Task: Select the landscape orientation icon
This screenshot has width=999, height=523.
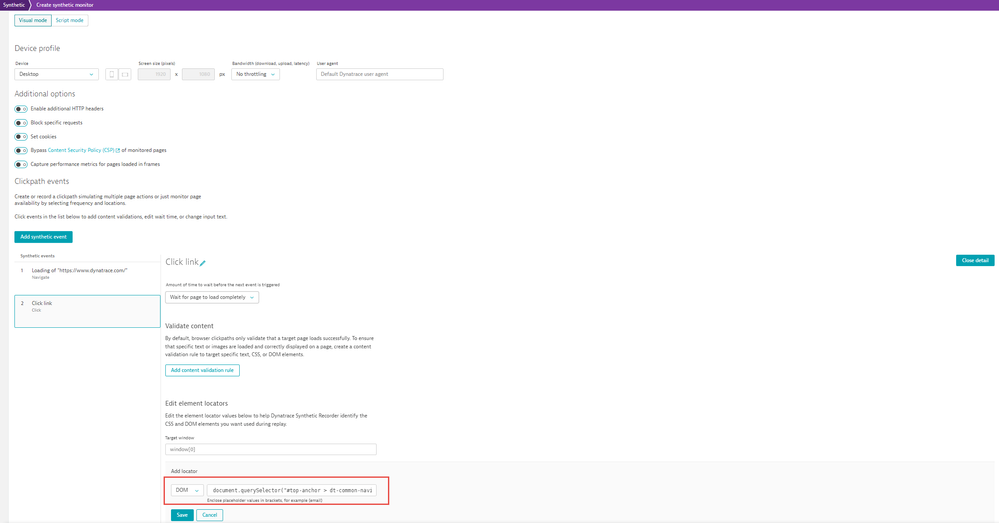Action: 125,74
